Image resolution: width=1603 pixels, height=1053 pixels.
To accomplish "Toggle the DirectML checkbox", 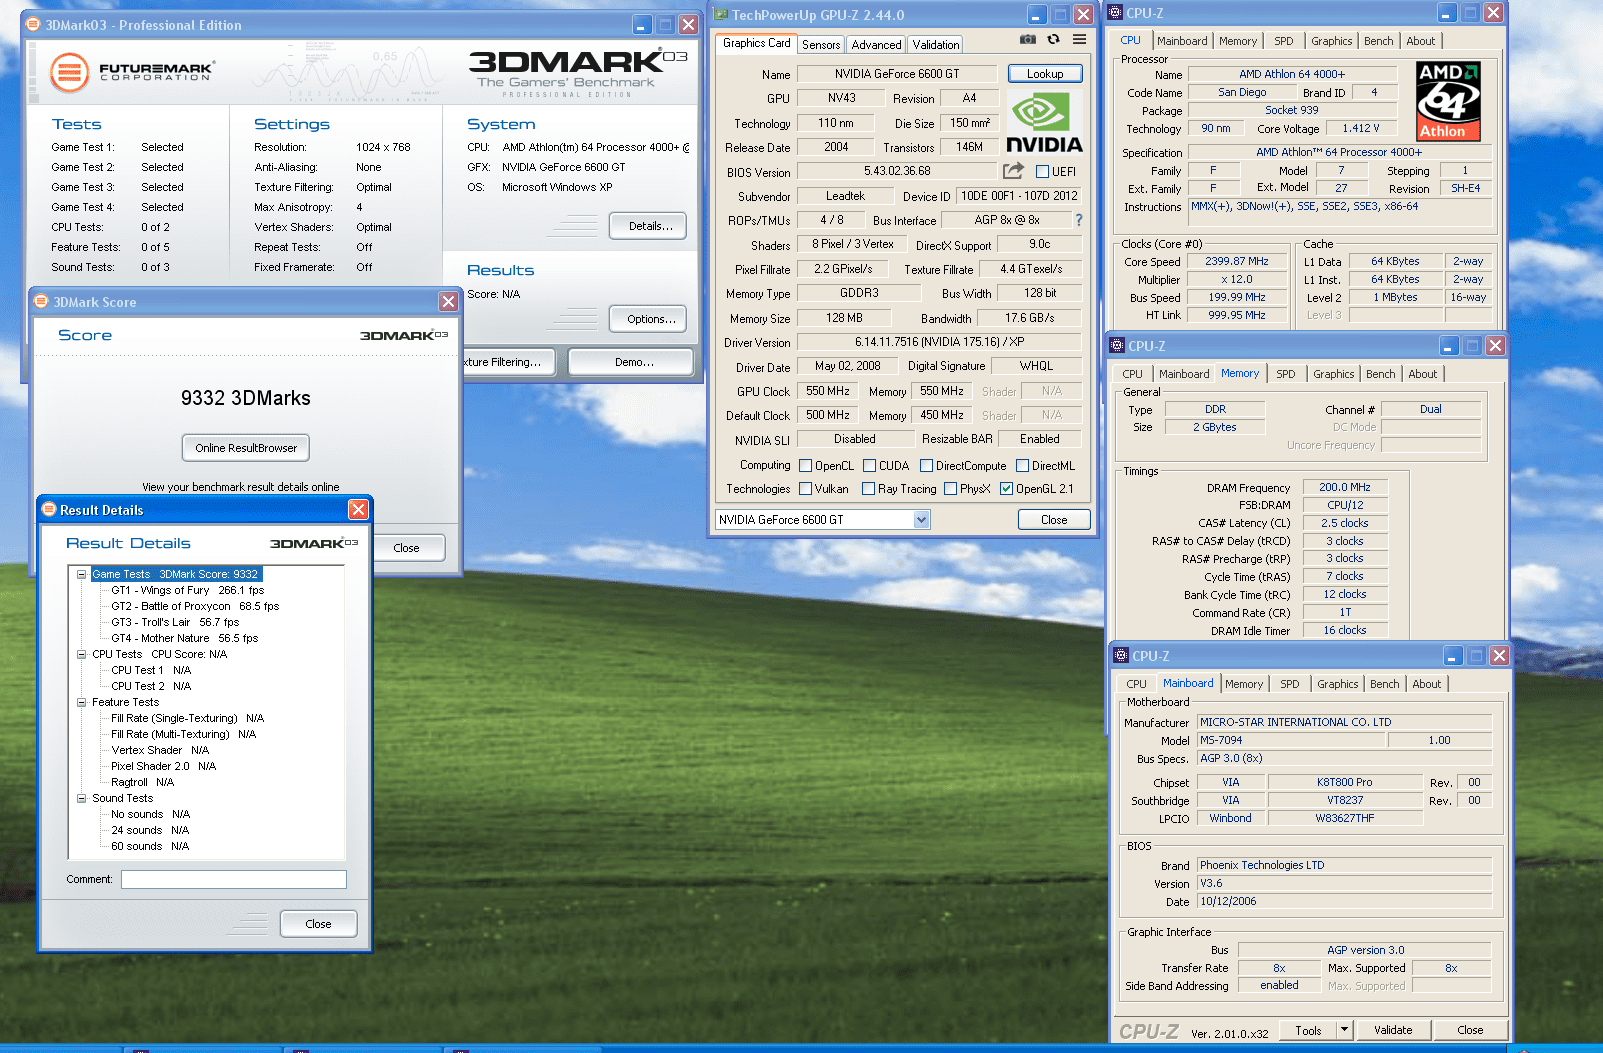I will pos(1022,466).
